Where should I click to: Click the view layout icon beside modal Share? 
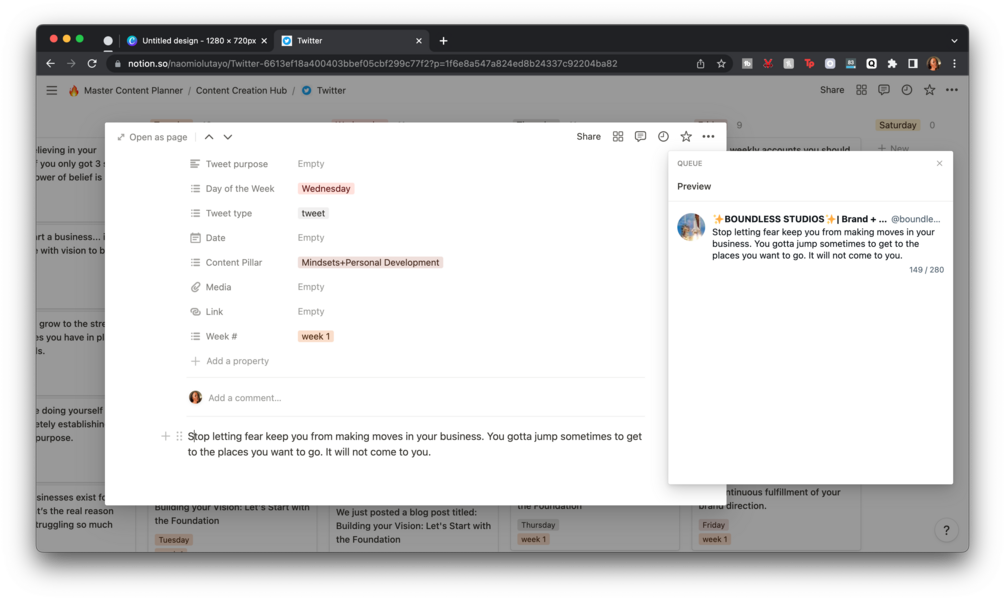point(618,137)
